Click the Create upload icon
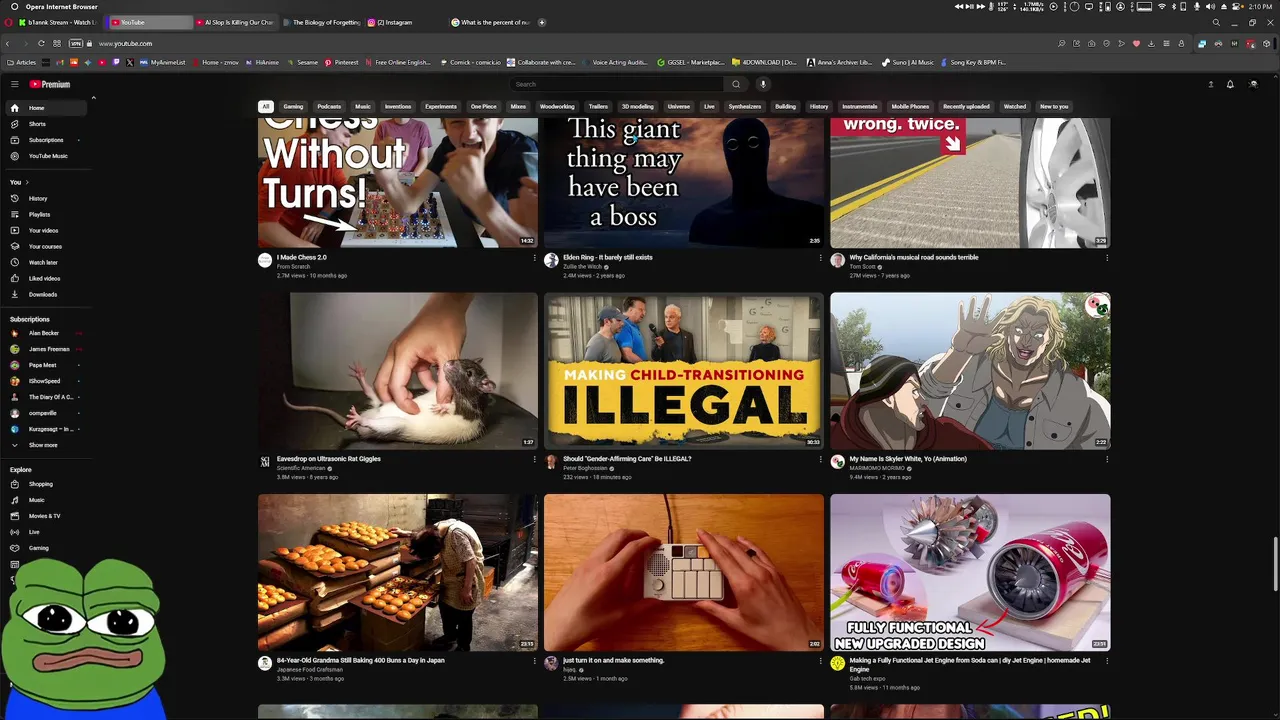Viewport: 1280px width, 720px height. [x=1210, y=84]
